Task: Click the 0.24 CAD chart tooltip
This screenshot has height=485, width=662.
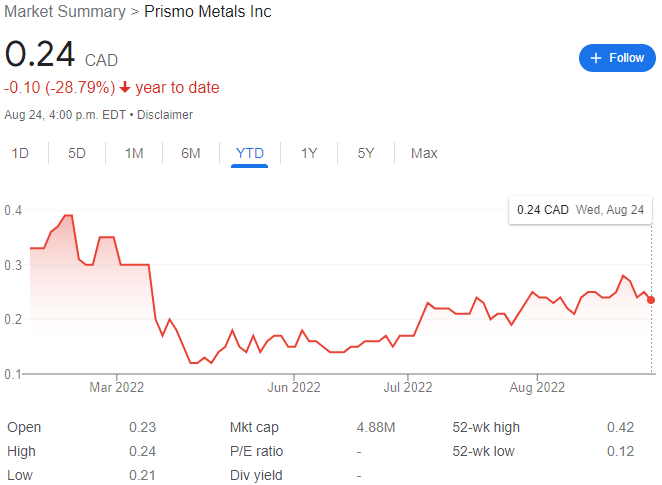Action: pyautogui.click(x=581, y=210)
